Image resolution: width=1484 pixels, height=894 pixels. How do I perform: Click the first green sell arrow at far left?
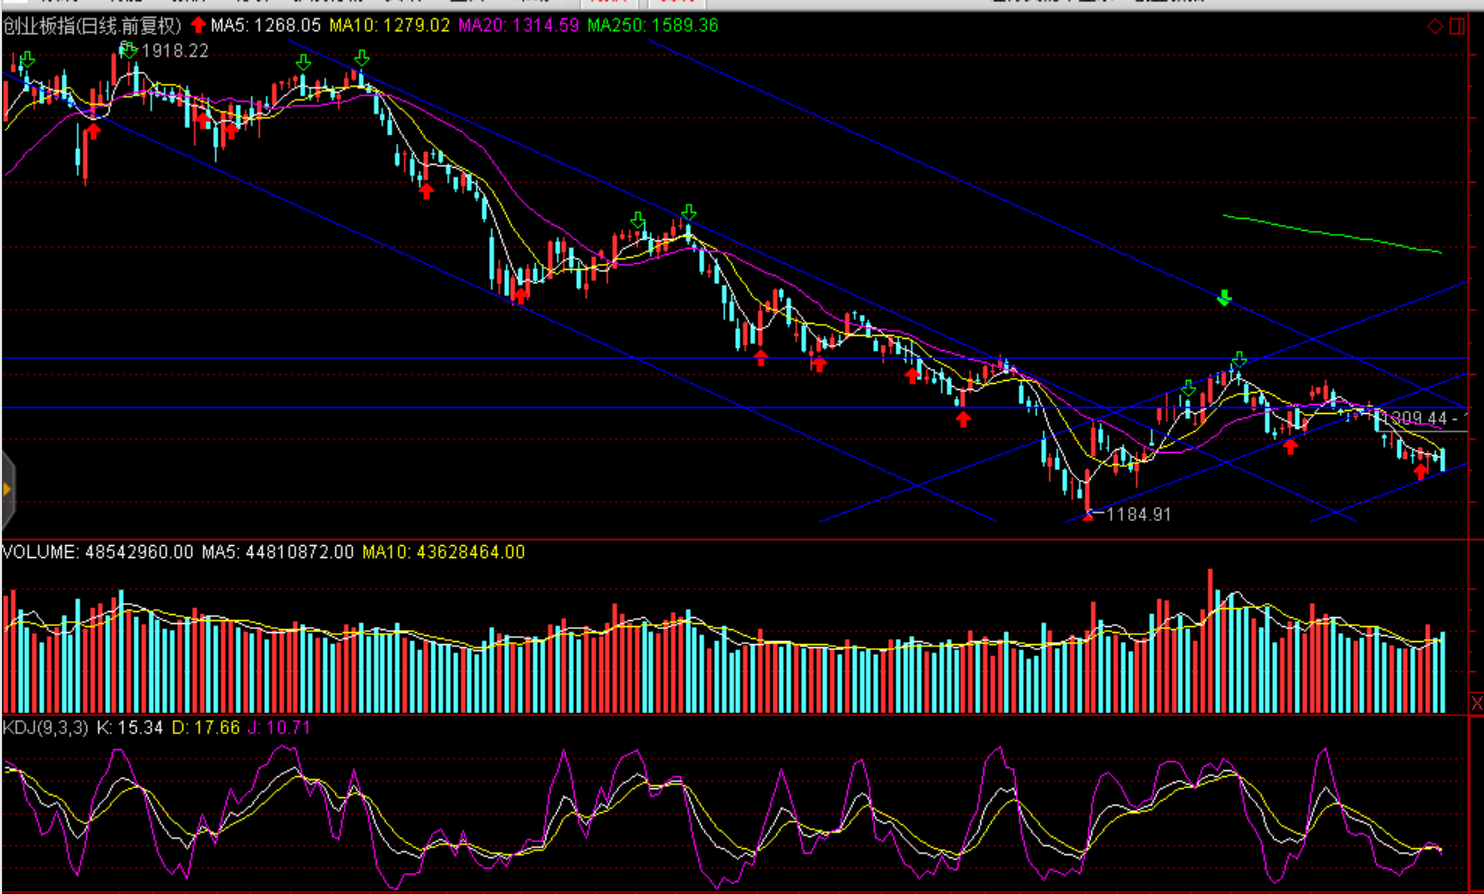27,61
